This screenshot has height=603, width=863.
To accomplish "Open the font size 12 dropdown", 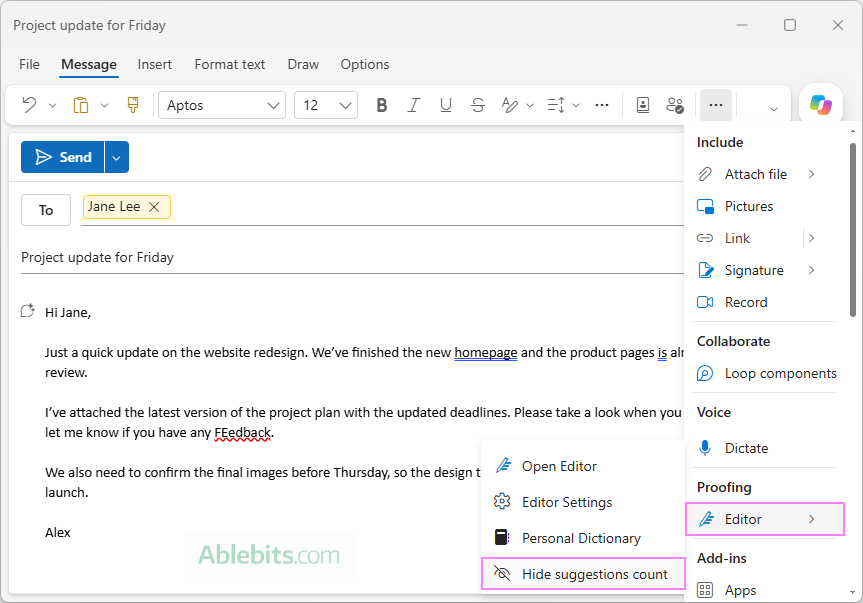I will coord(326,105).
